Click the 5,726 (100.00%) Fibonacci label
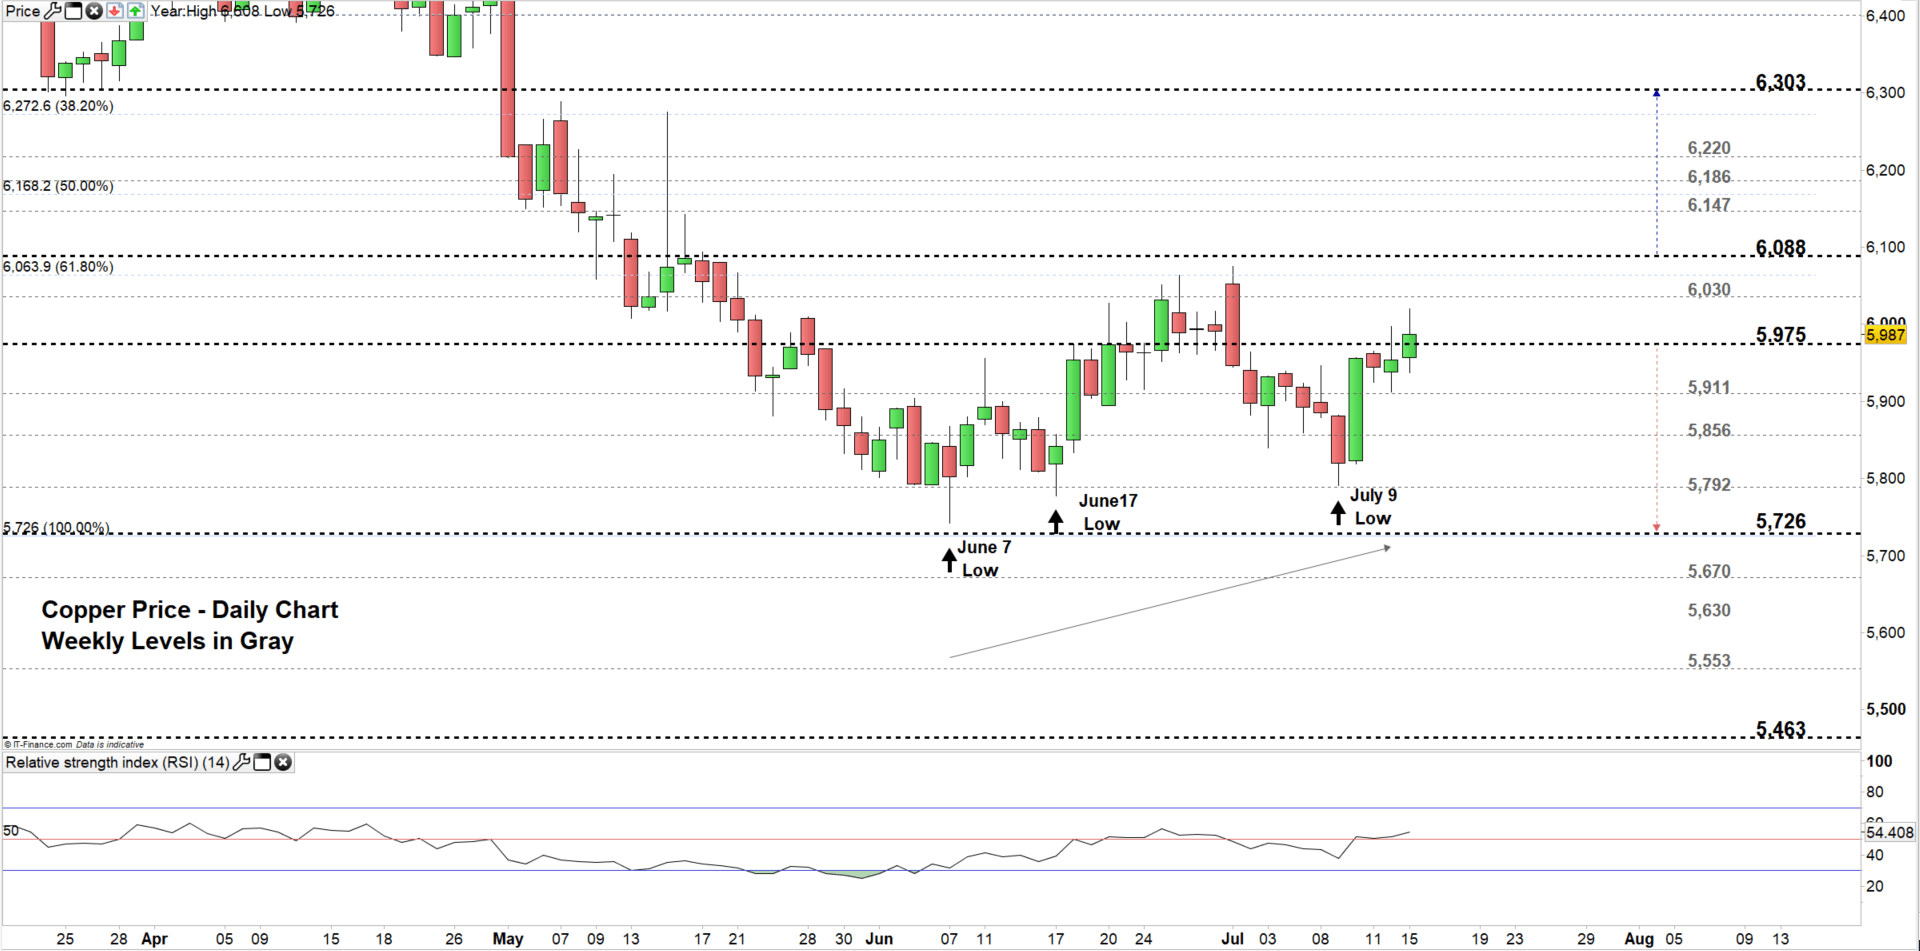 57,527
